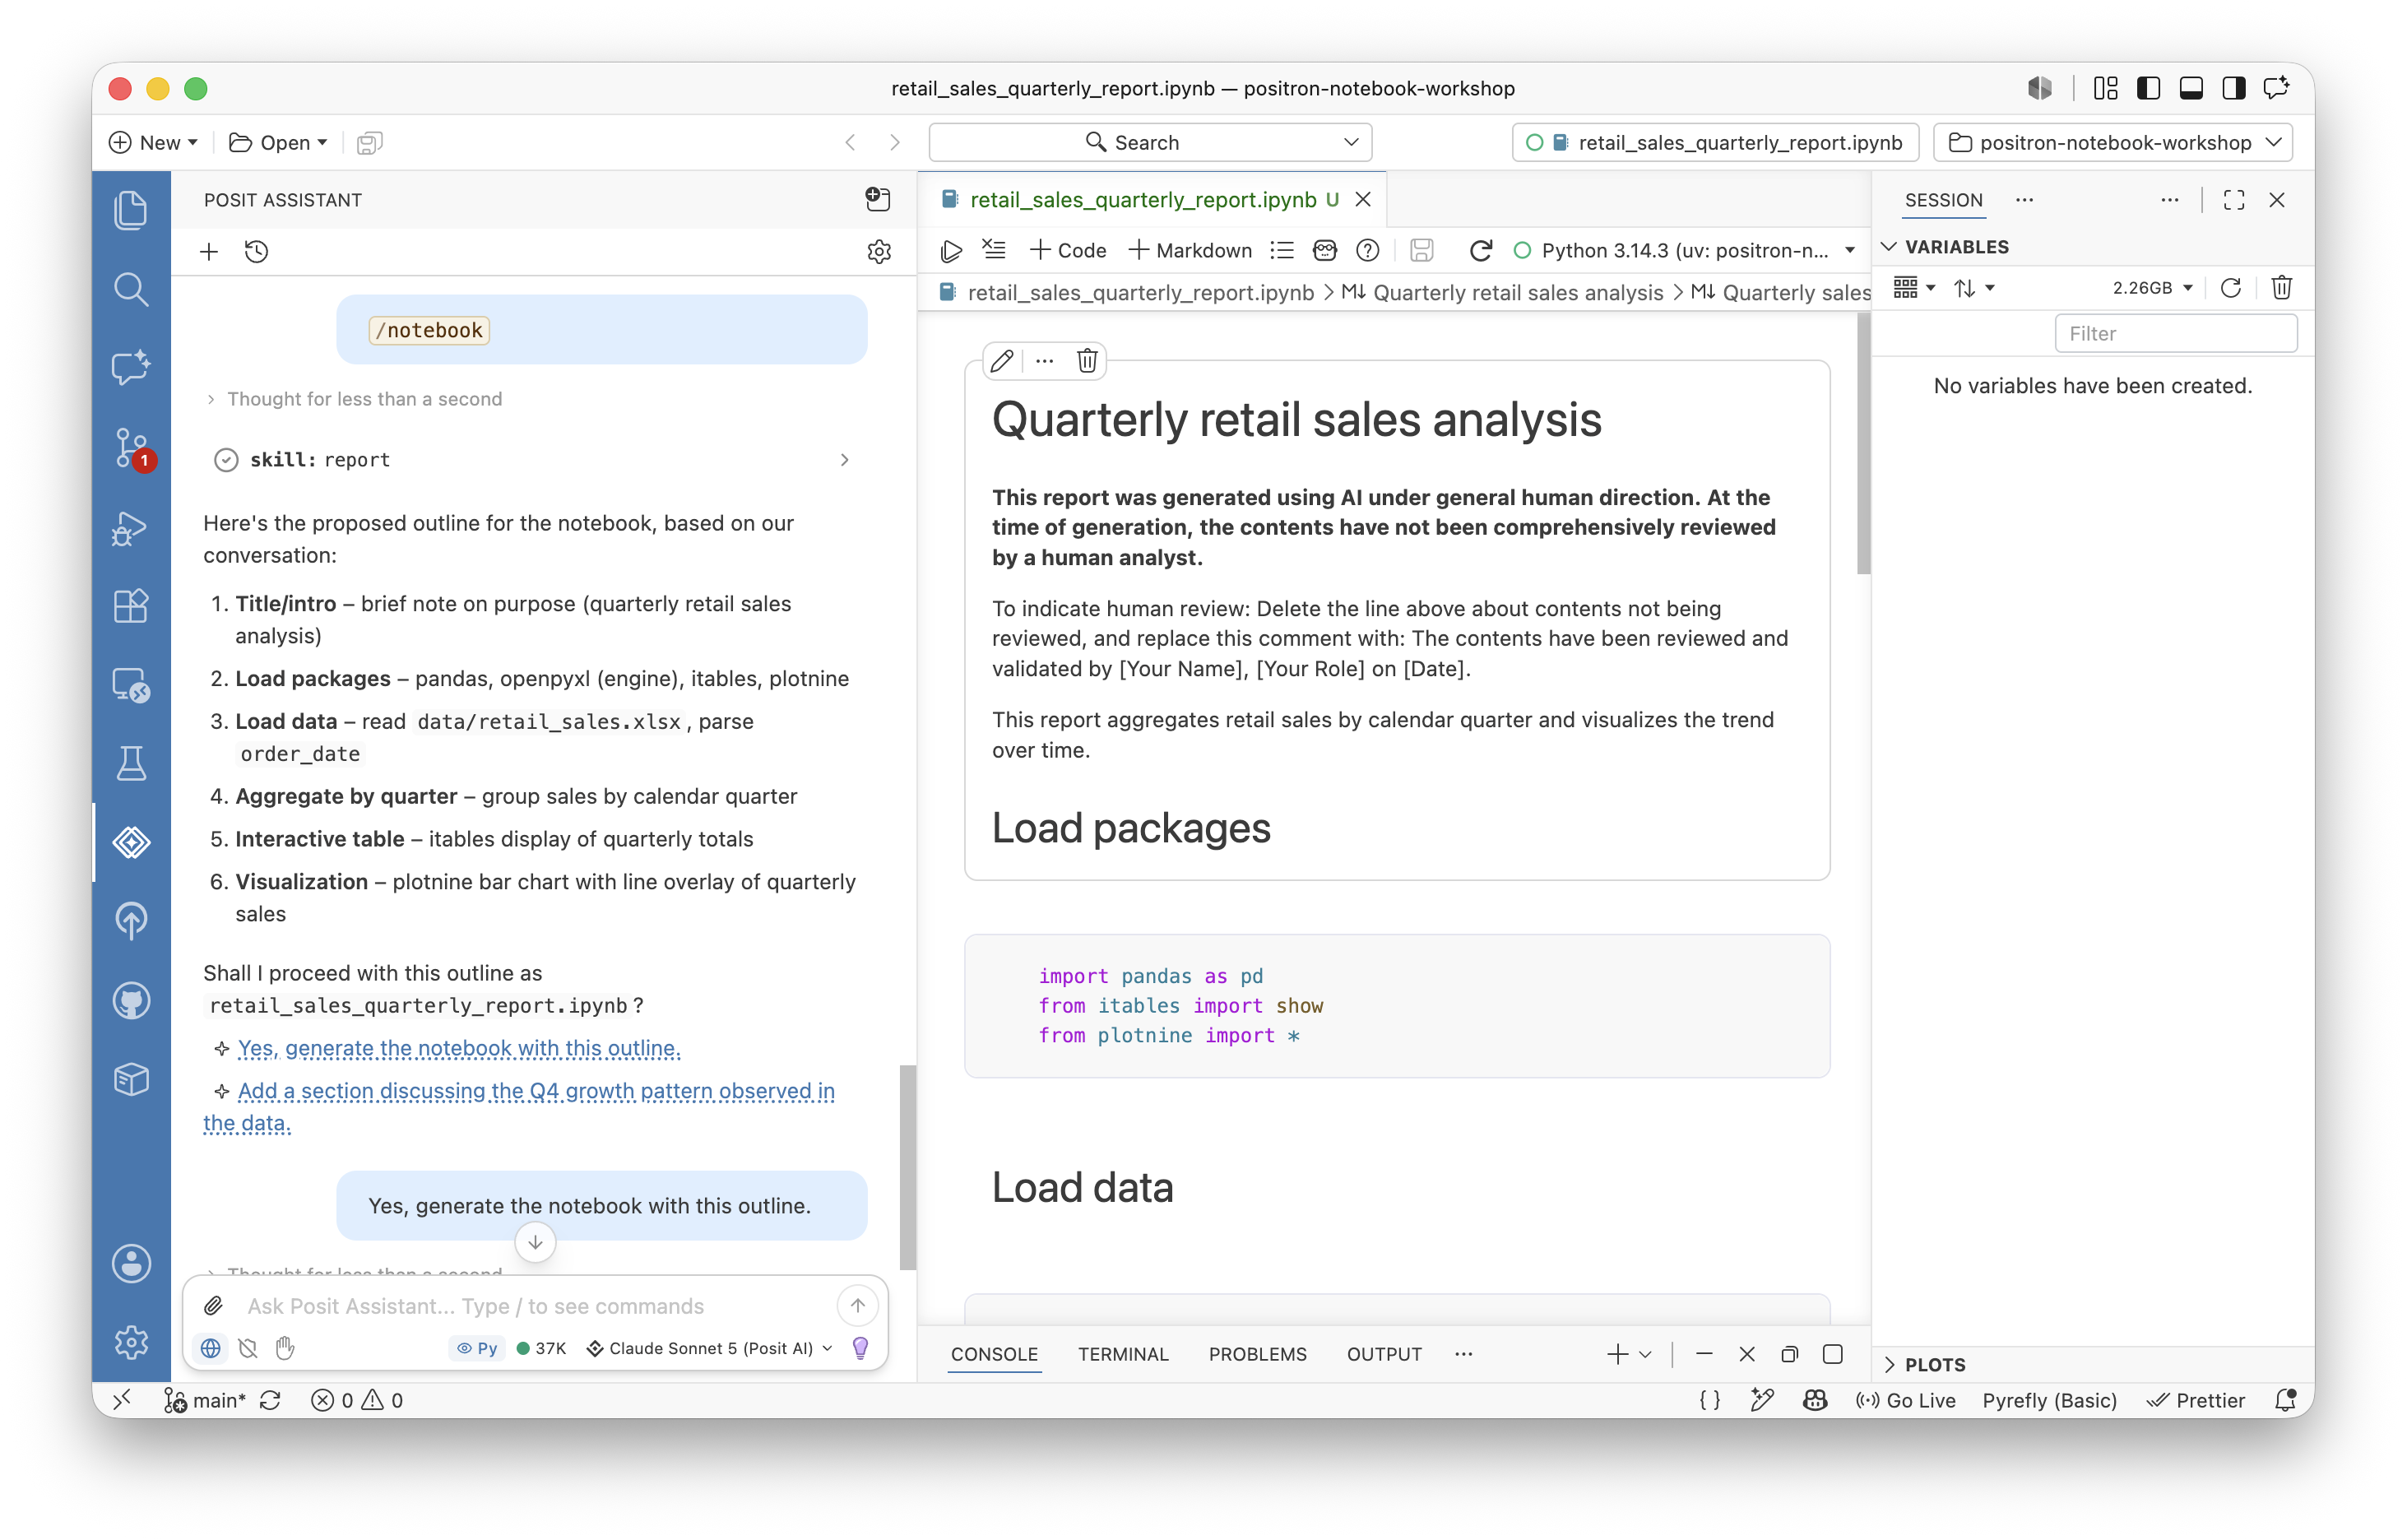Expand the skill: report step chevron
Image resolution: width=2407 pixels, height=1540 pixels.
pos(844,460)
